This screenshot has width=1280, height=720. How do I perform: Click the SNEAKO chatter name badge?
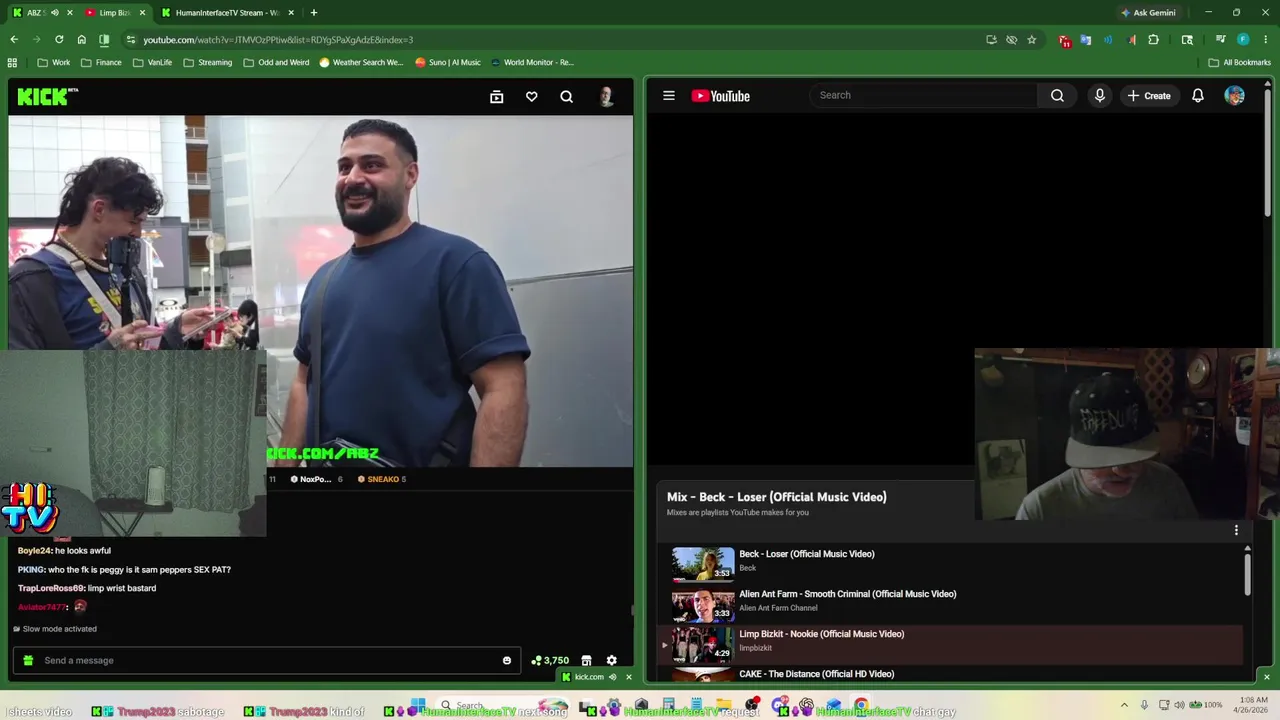click(382, 479)
